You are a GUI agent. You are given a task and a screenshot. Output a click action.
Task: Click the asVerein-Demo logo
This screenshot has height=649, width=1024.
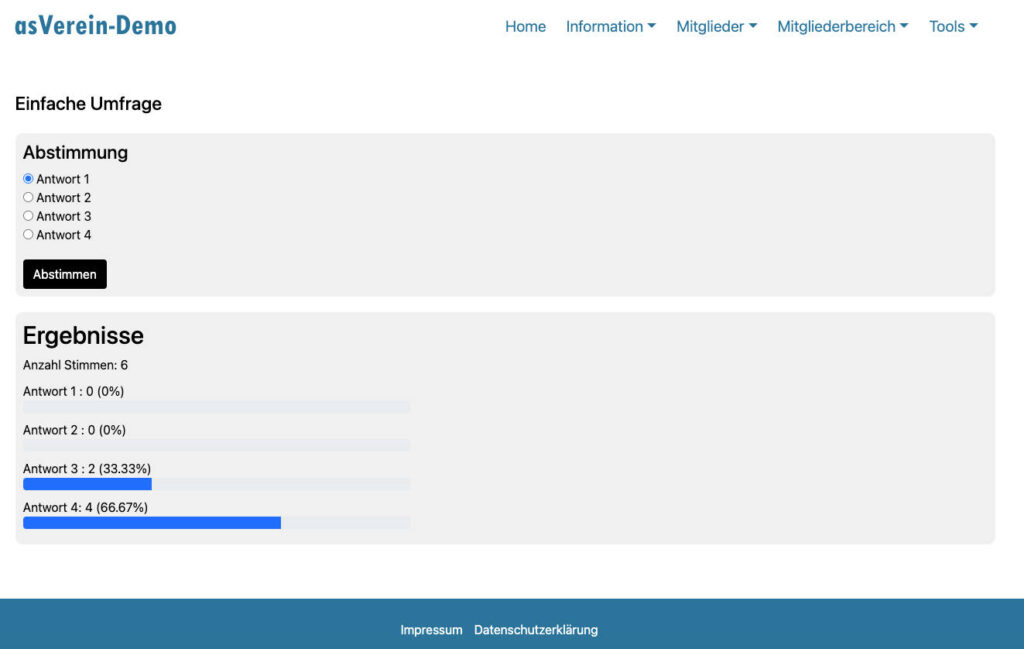95,25
